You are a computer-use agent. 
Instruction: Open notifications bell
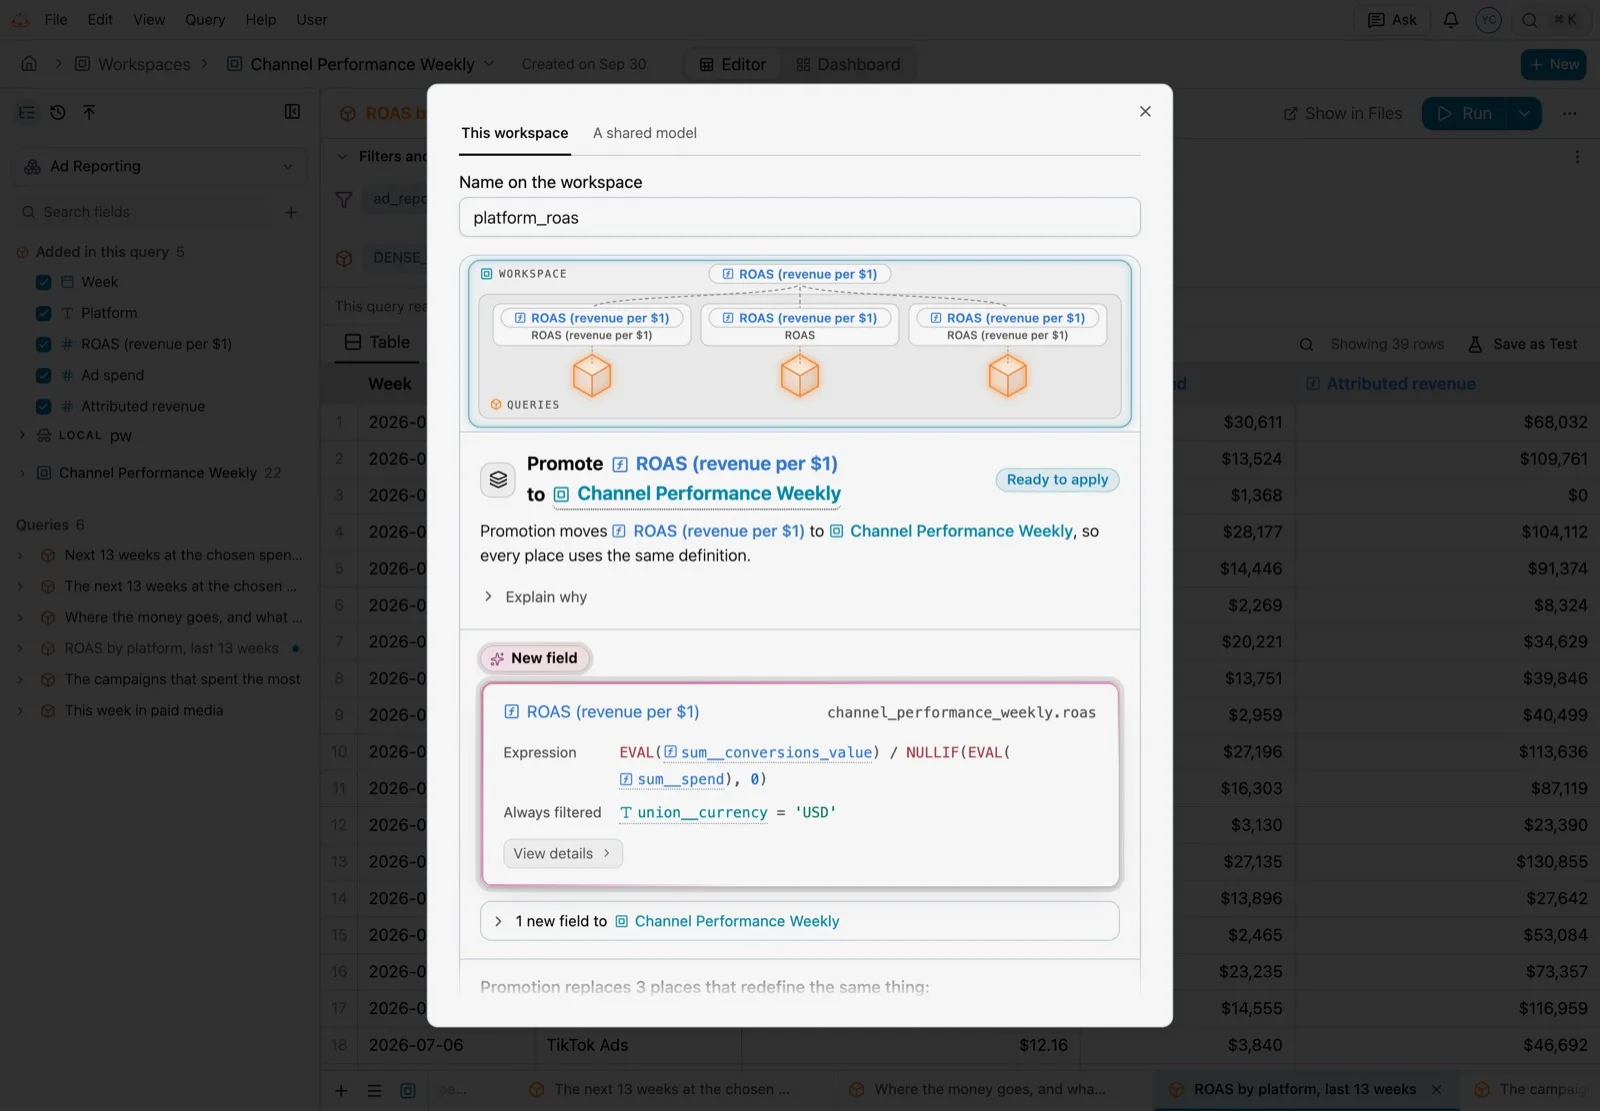click(x=1450, y=19)
